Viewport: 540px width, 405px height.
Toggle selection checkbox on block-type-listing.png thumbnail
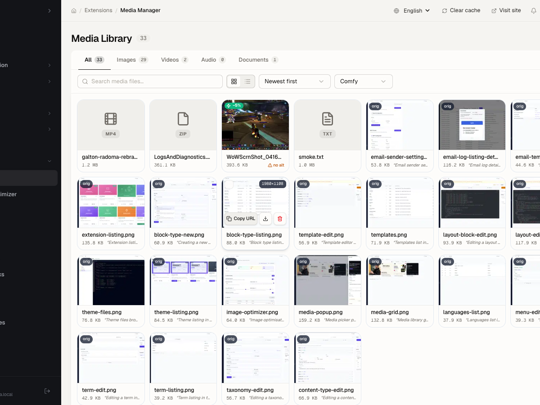pos(229,184)
